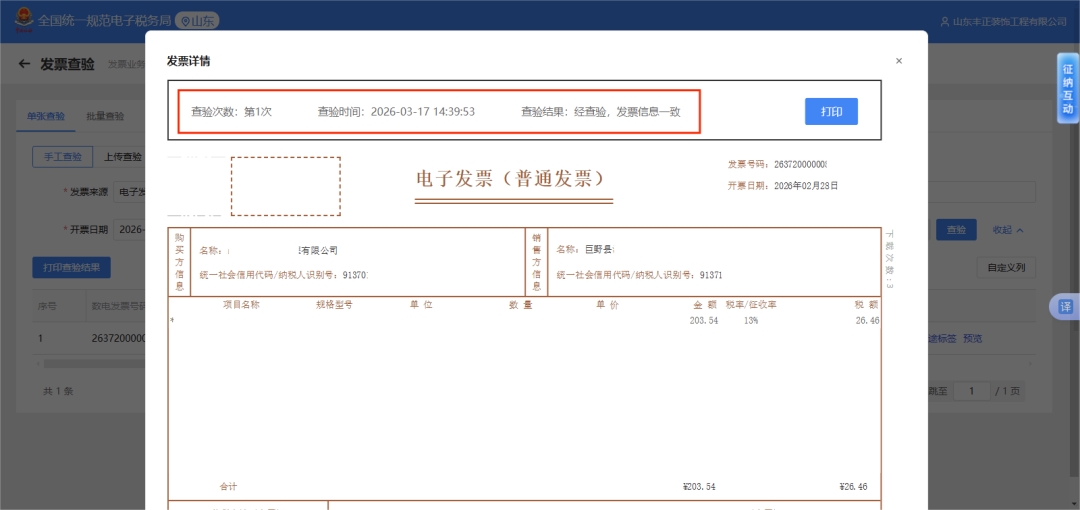This screenshot has width=1080, height=510.
Task: Go back using the arrow beside 发票查验
Action: point(24,64)
